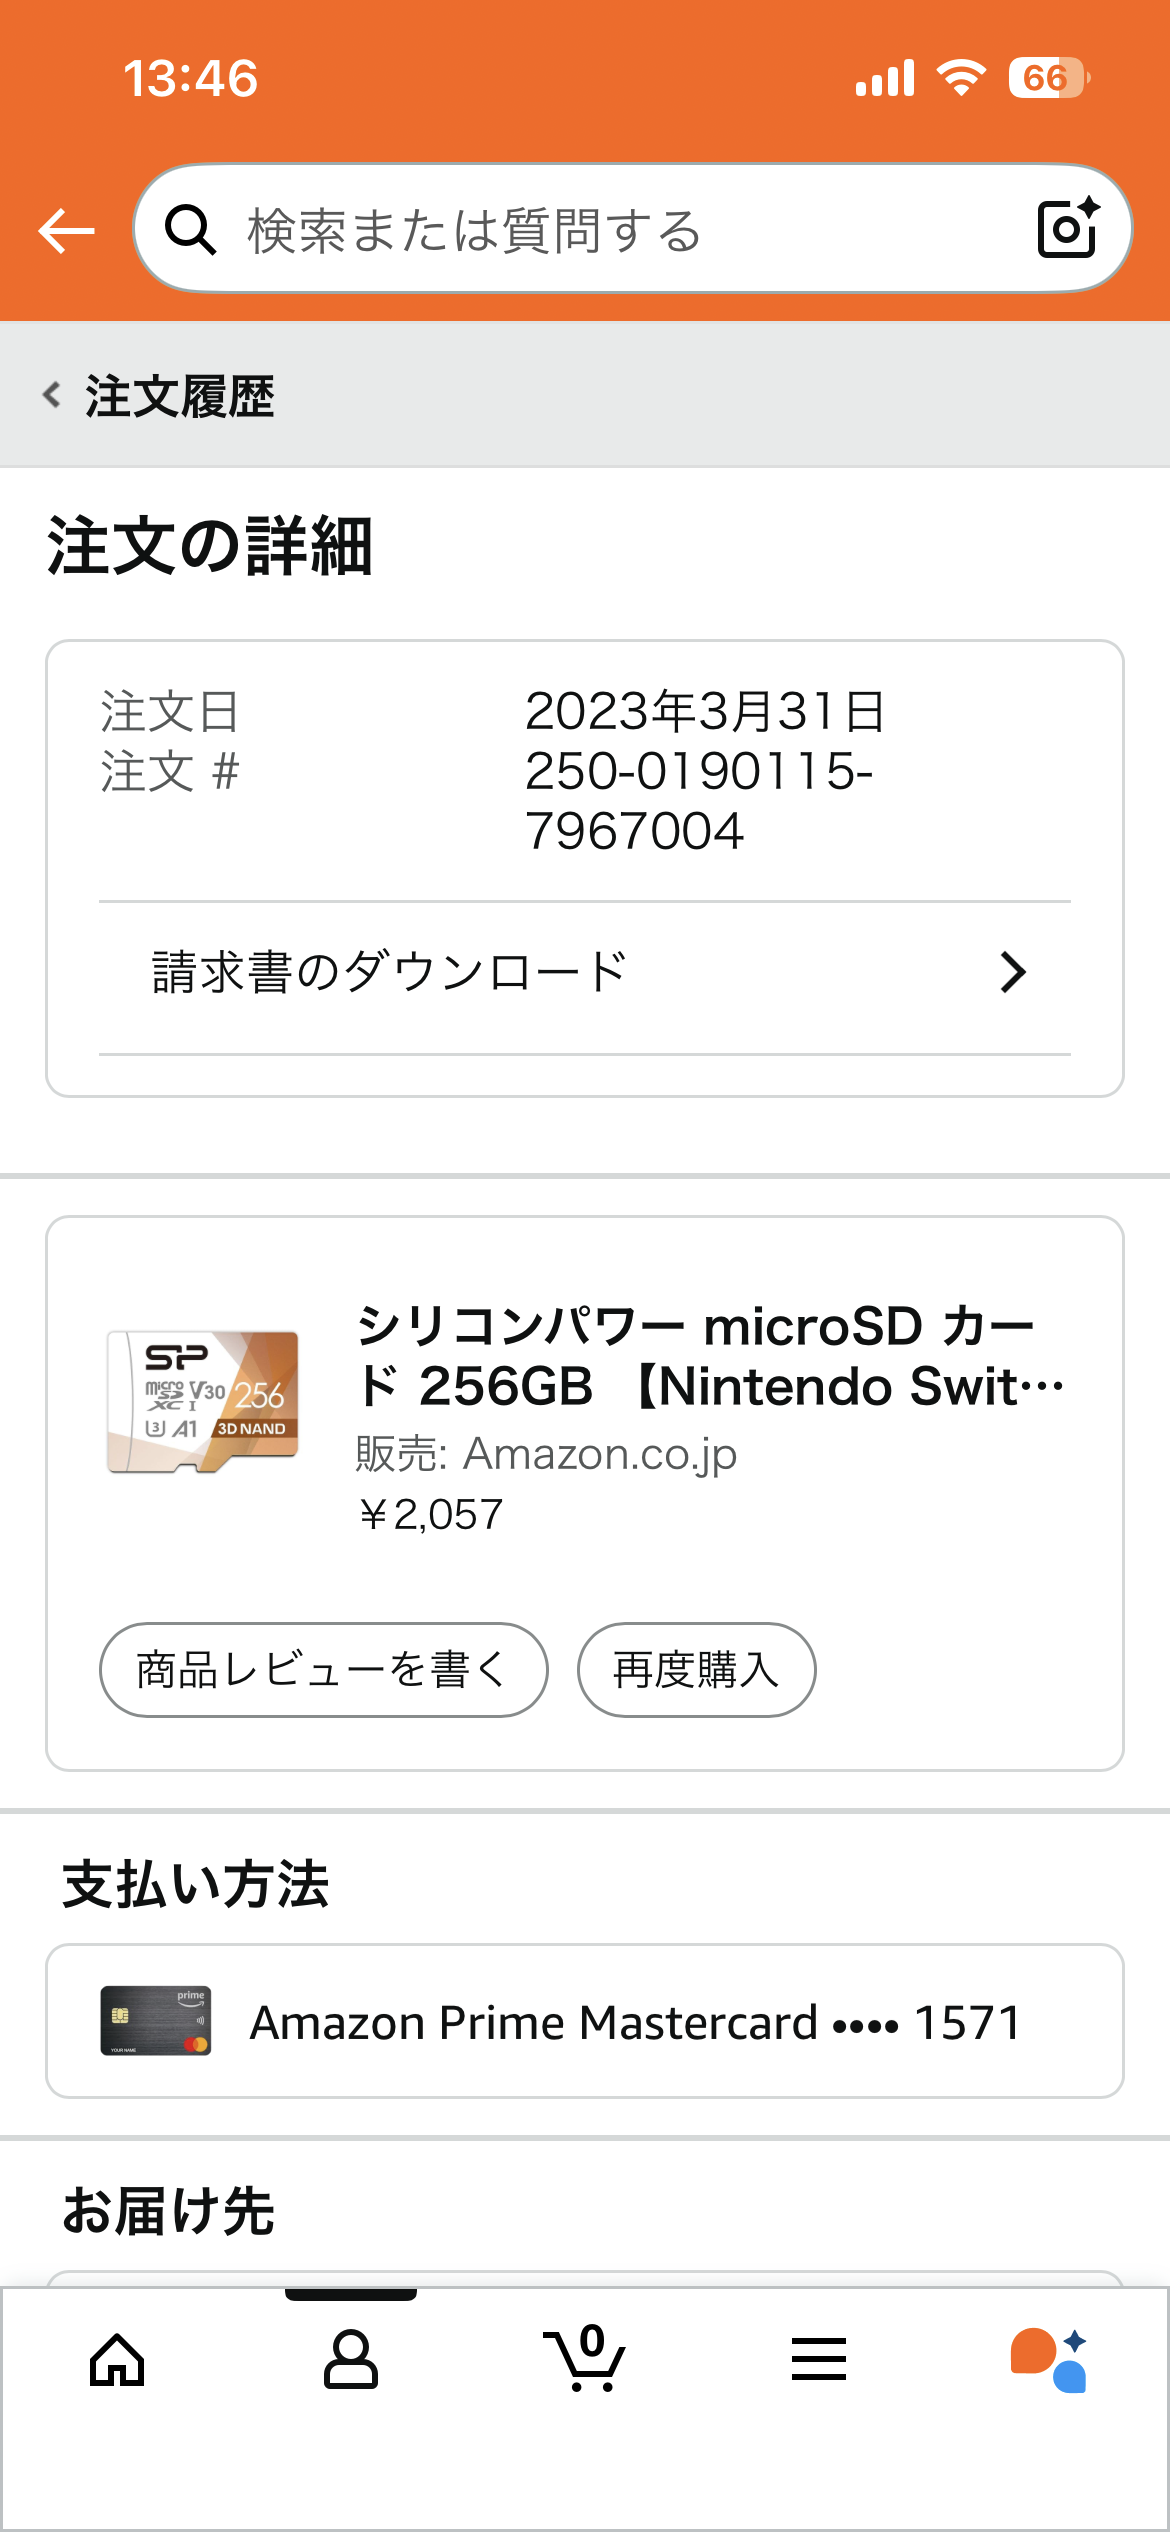Open the microSD card product thumbnail
The width and height of the screenshot is (1170, 2532).
coord(203,1402)
